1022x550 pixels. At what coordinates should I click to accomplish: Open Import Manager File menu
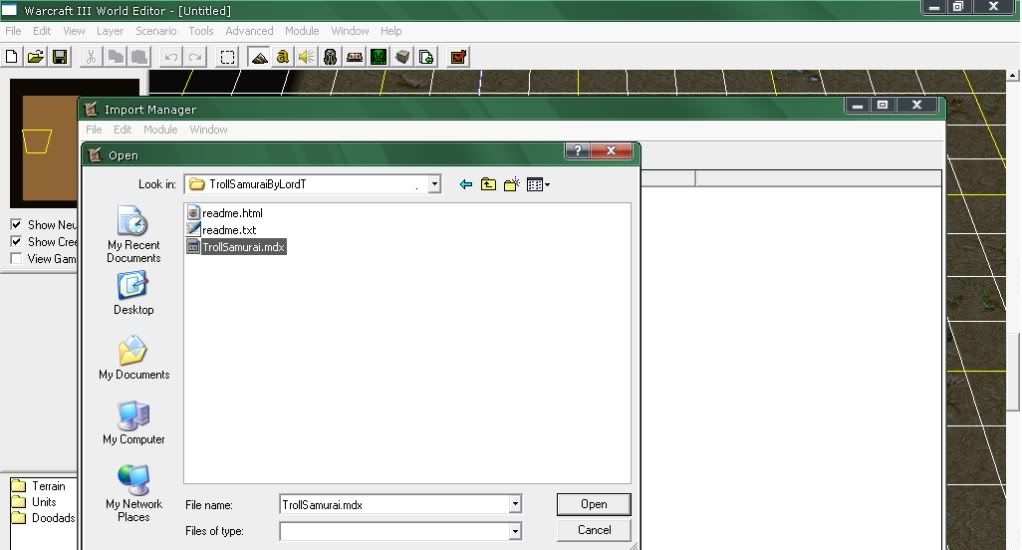(94, 130)
